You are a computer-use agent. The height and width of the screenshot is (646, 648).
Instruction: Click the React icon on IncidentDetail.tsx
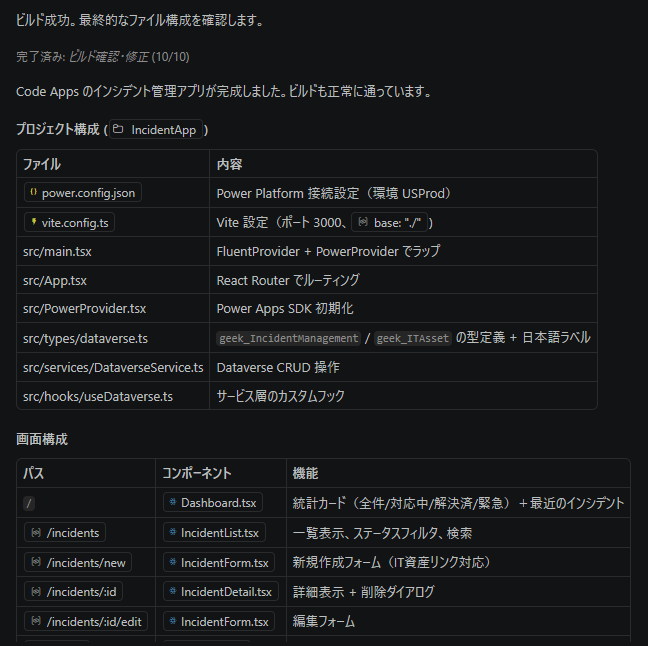(x=172, y=592)
